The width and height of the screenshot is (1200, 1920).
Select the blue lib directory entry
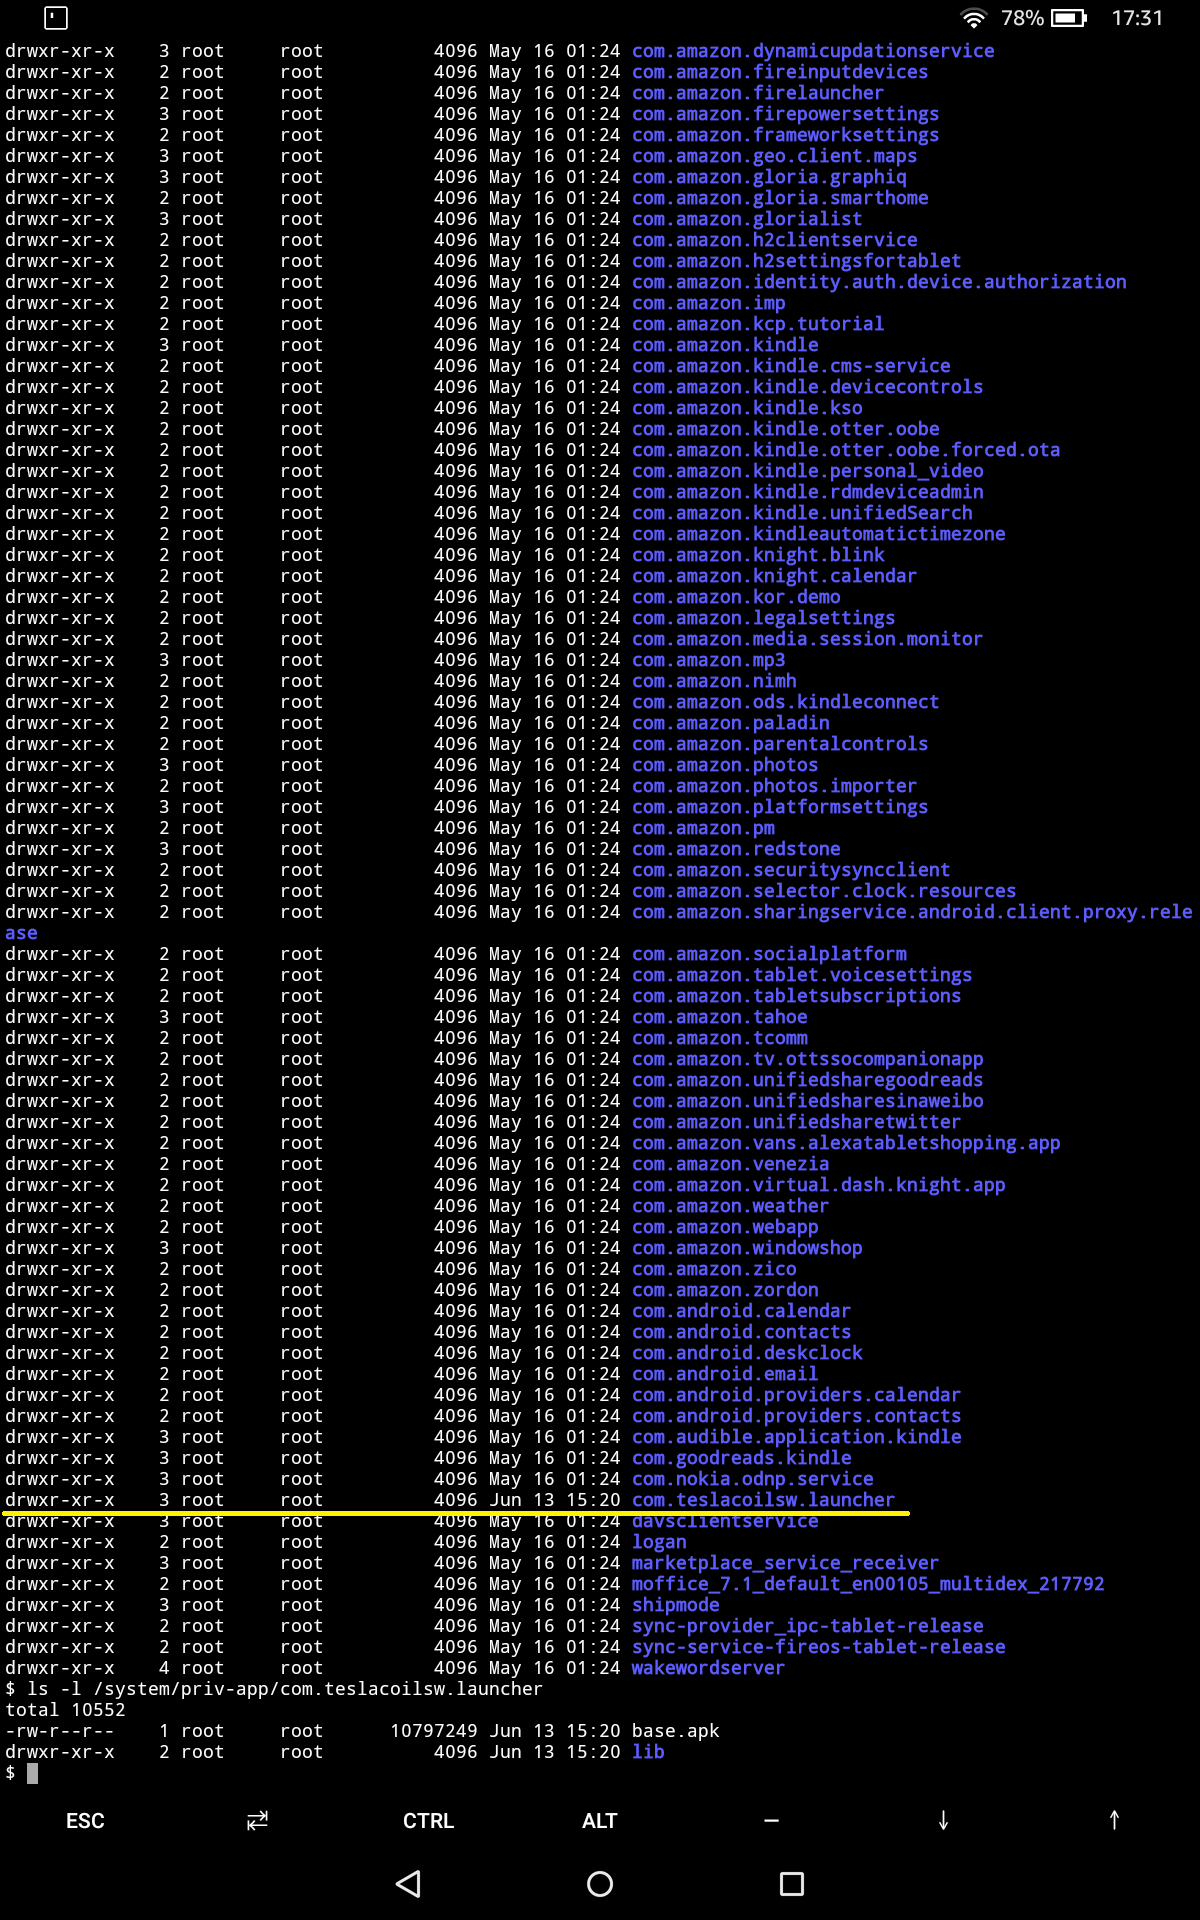coord(648,1752)
